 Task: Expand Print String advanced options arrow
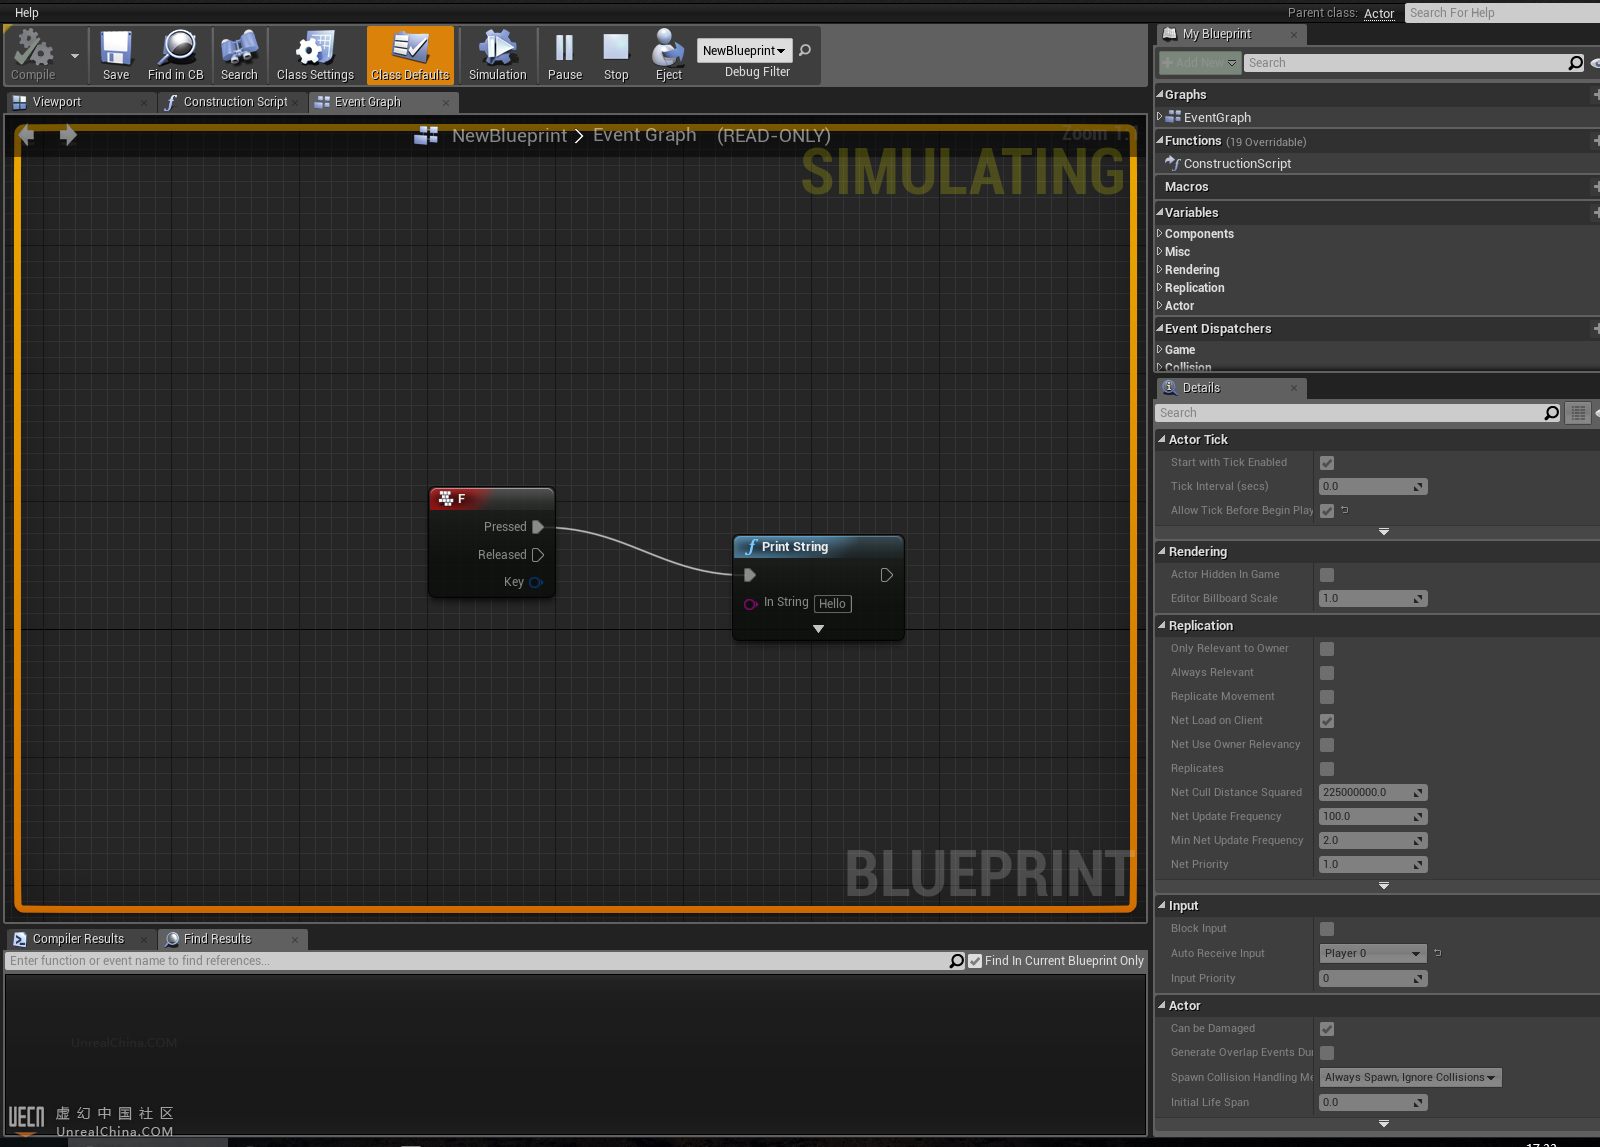click(818, 629)
